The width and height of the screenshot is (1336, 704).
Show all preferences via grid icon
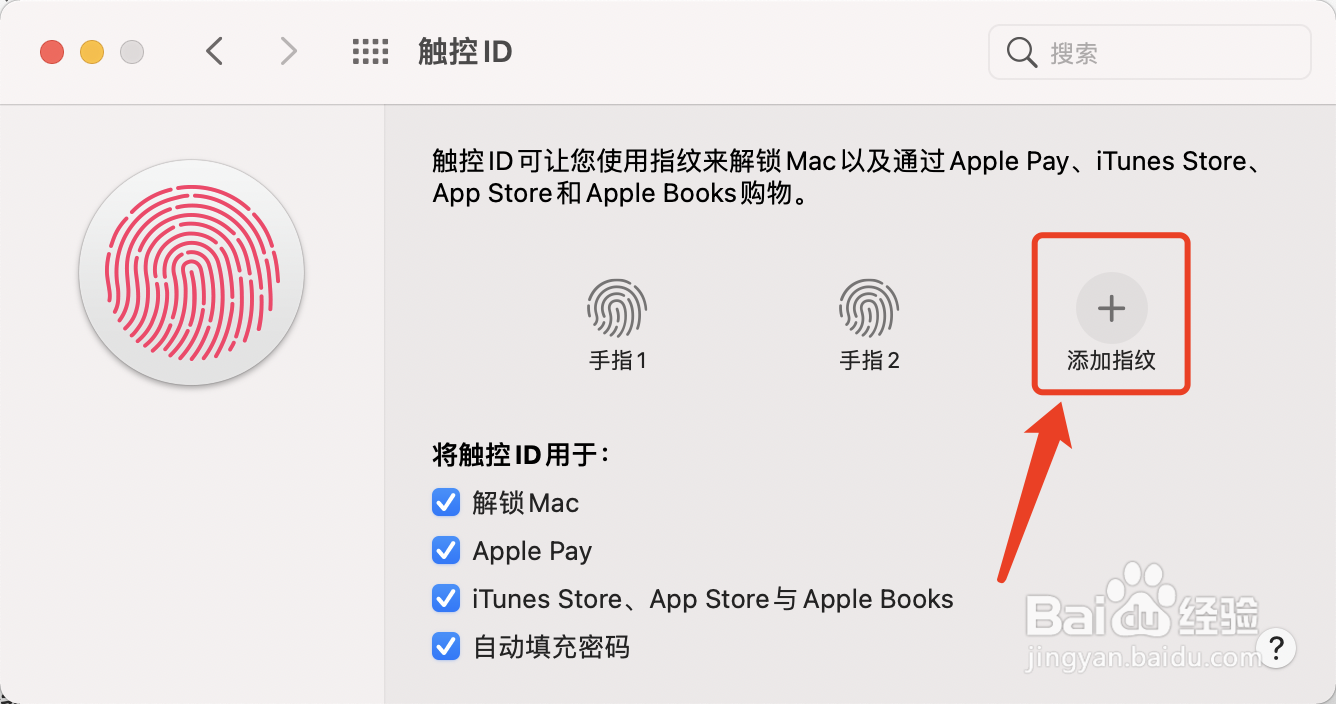coord(370,52)
